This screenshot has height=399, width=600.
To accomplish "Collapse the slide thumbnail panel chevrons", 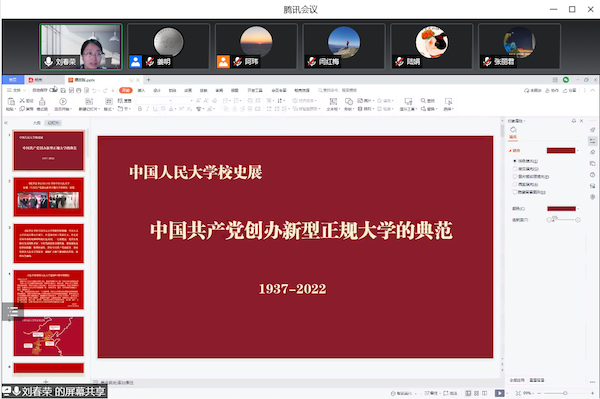I will click(6, 123).
